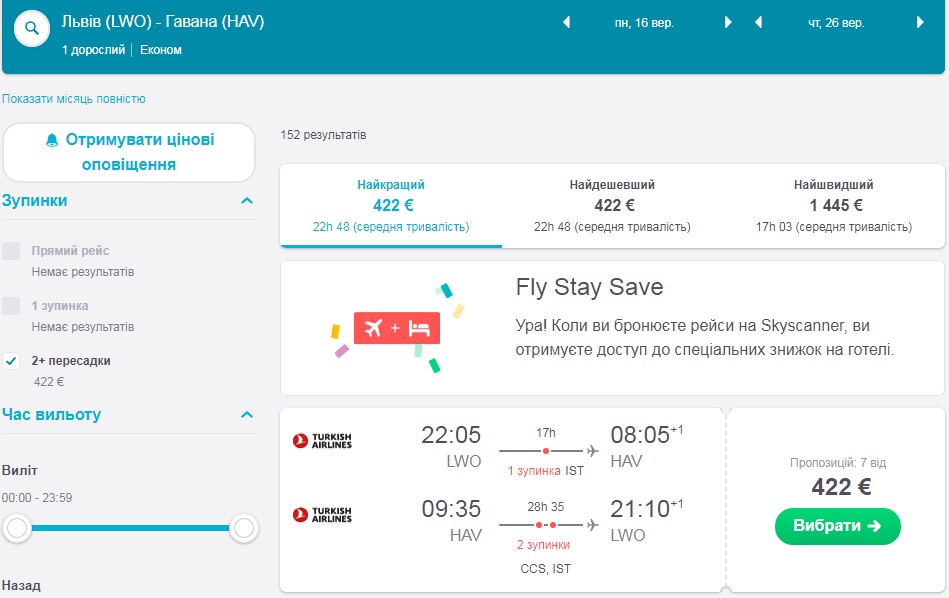Uncheck the 2+ пересадки checkbox
Screen dimensions: 949x598
coord(11,361)
